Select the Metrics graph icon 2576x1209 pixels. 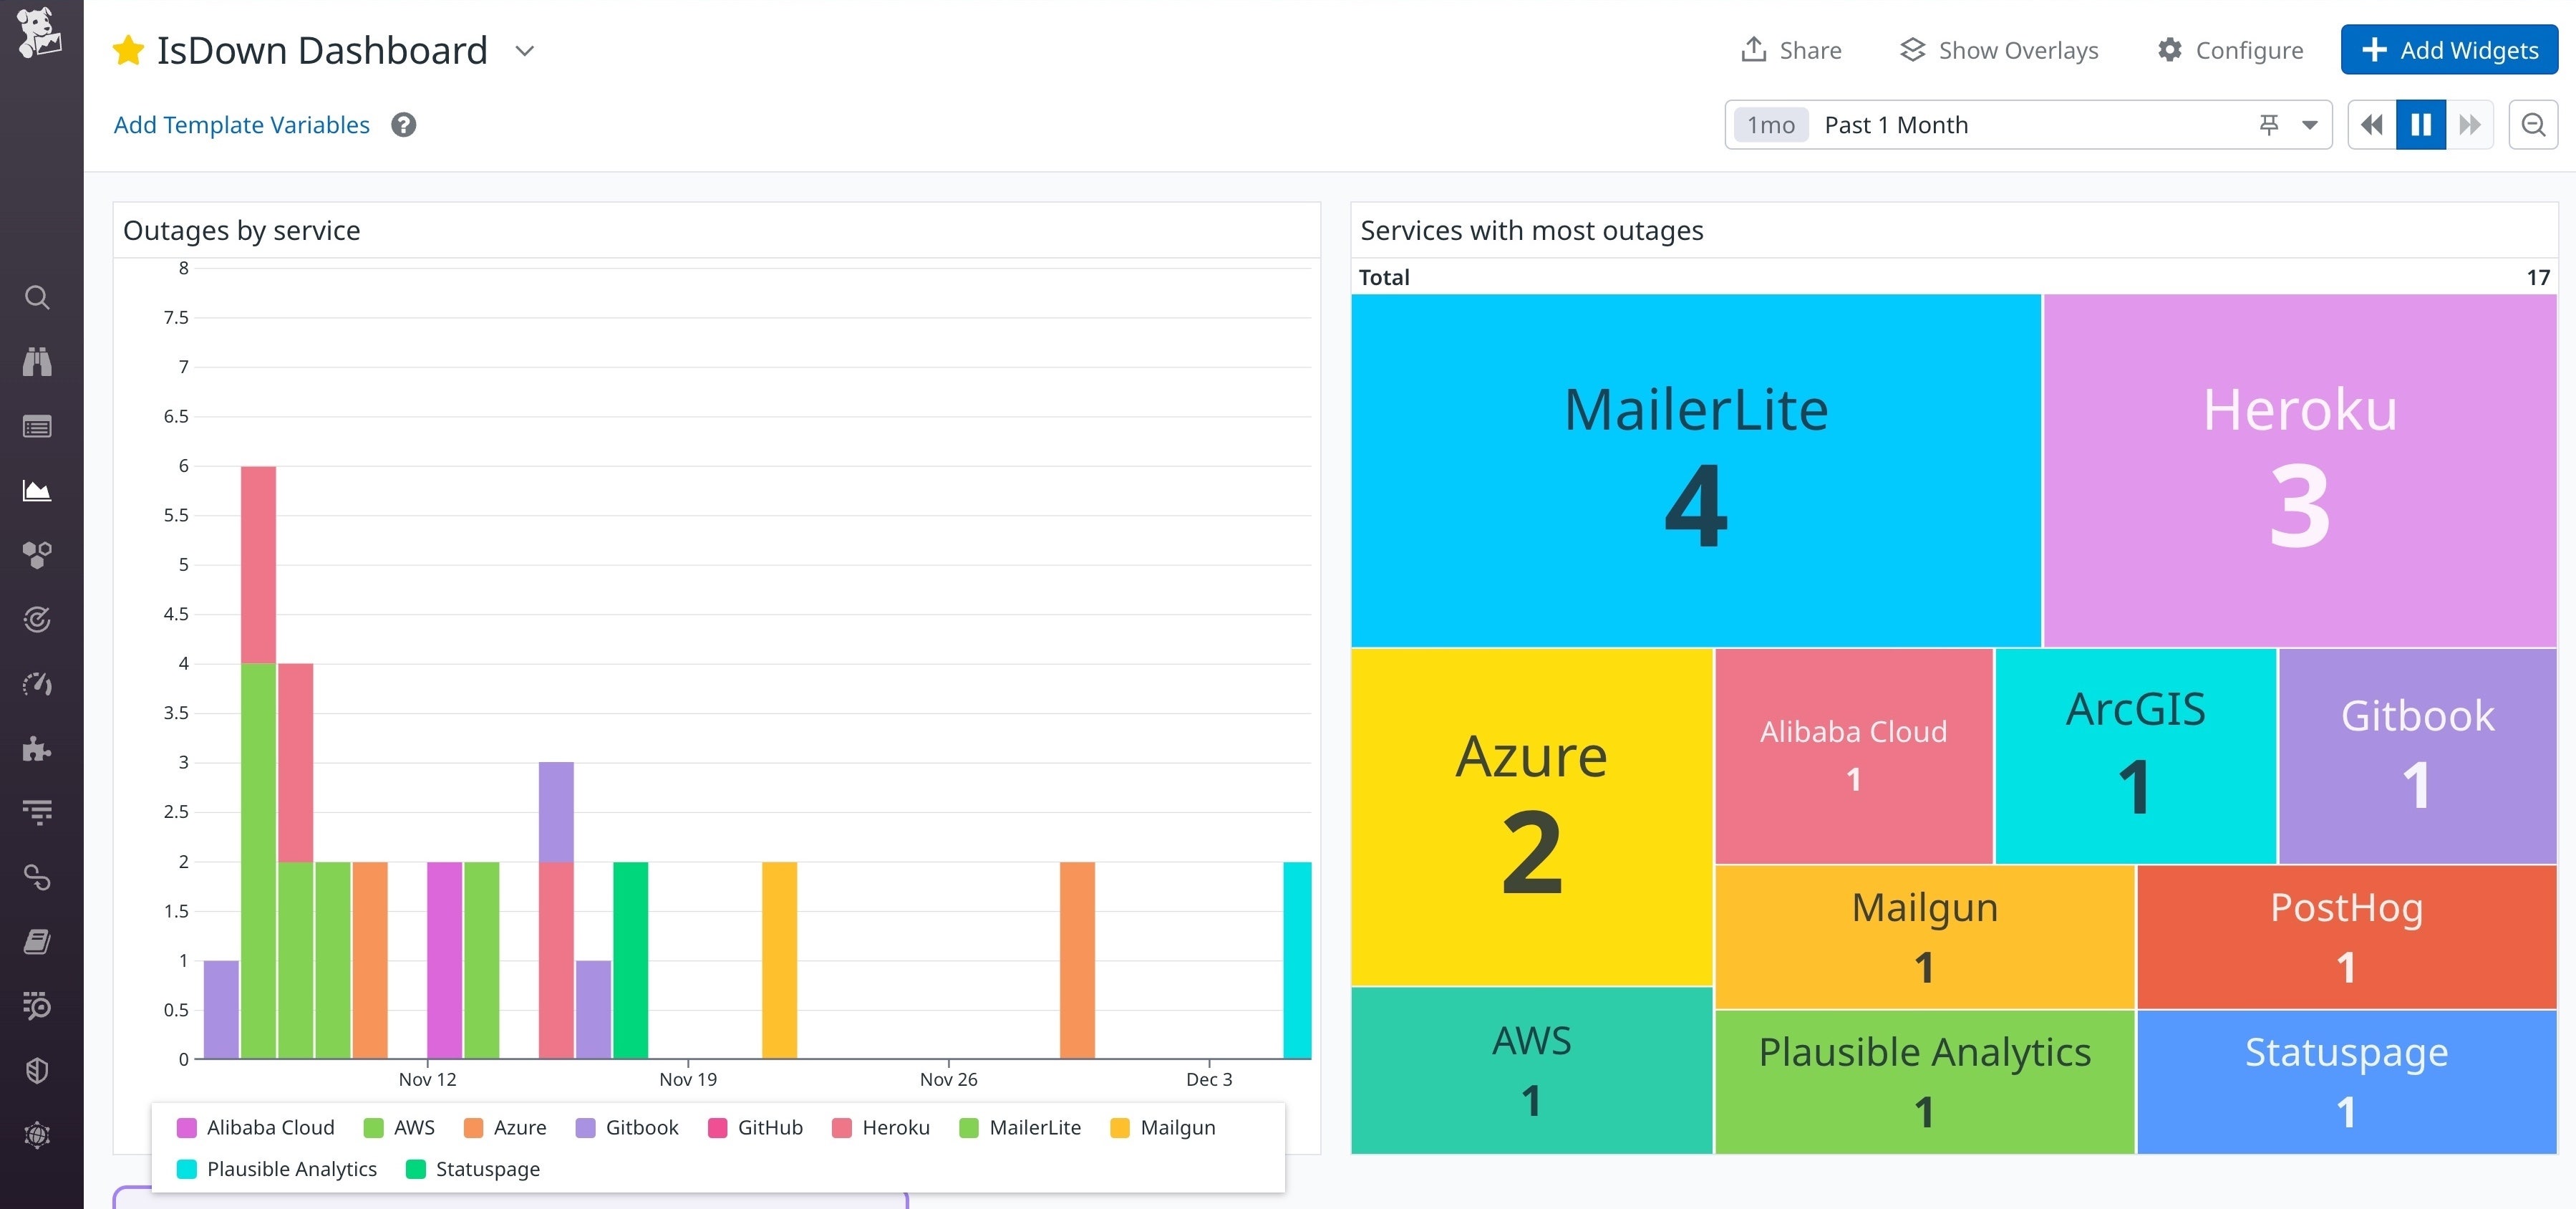click(x=37, y=490)
